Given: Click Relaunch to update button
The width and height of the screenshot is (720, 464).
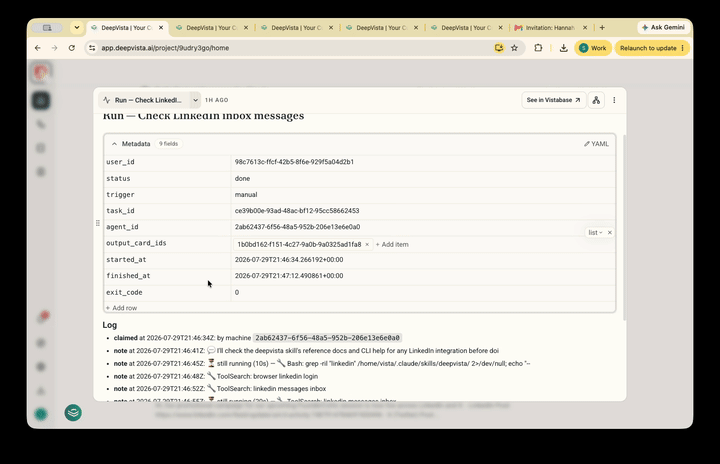Looking at the screenshot, I should coord(652,48).
